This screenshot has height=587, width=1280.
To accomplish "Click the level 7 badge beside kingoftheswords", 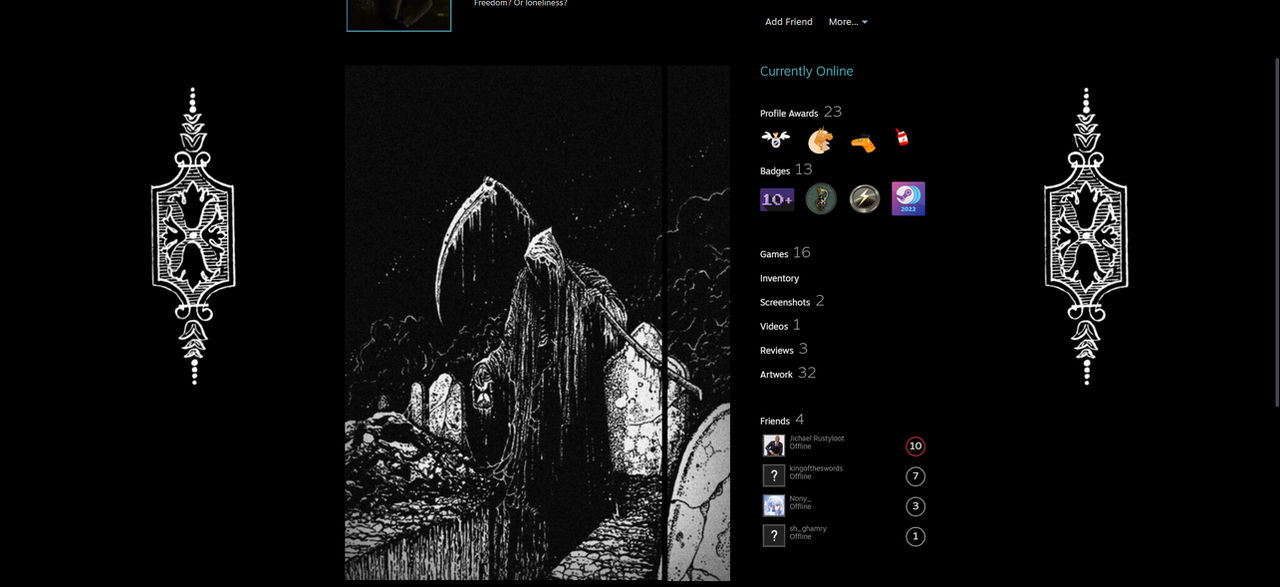I will (x=915, y=476).
